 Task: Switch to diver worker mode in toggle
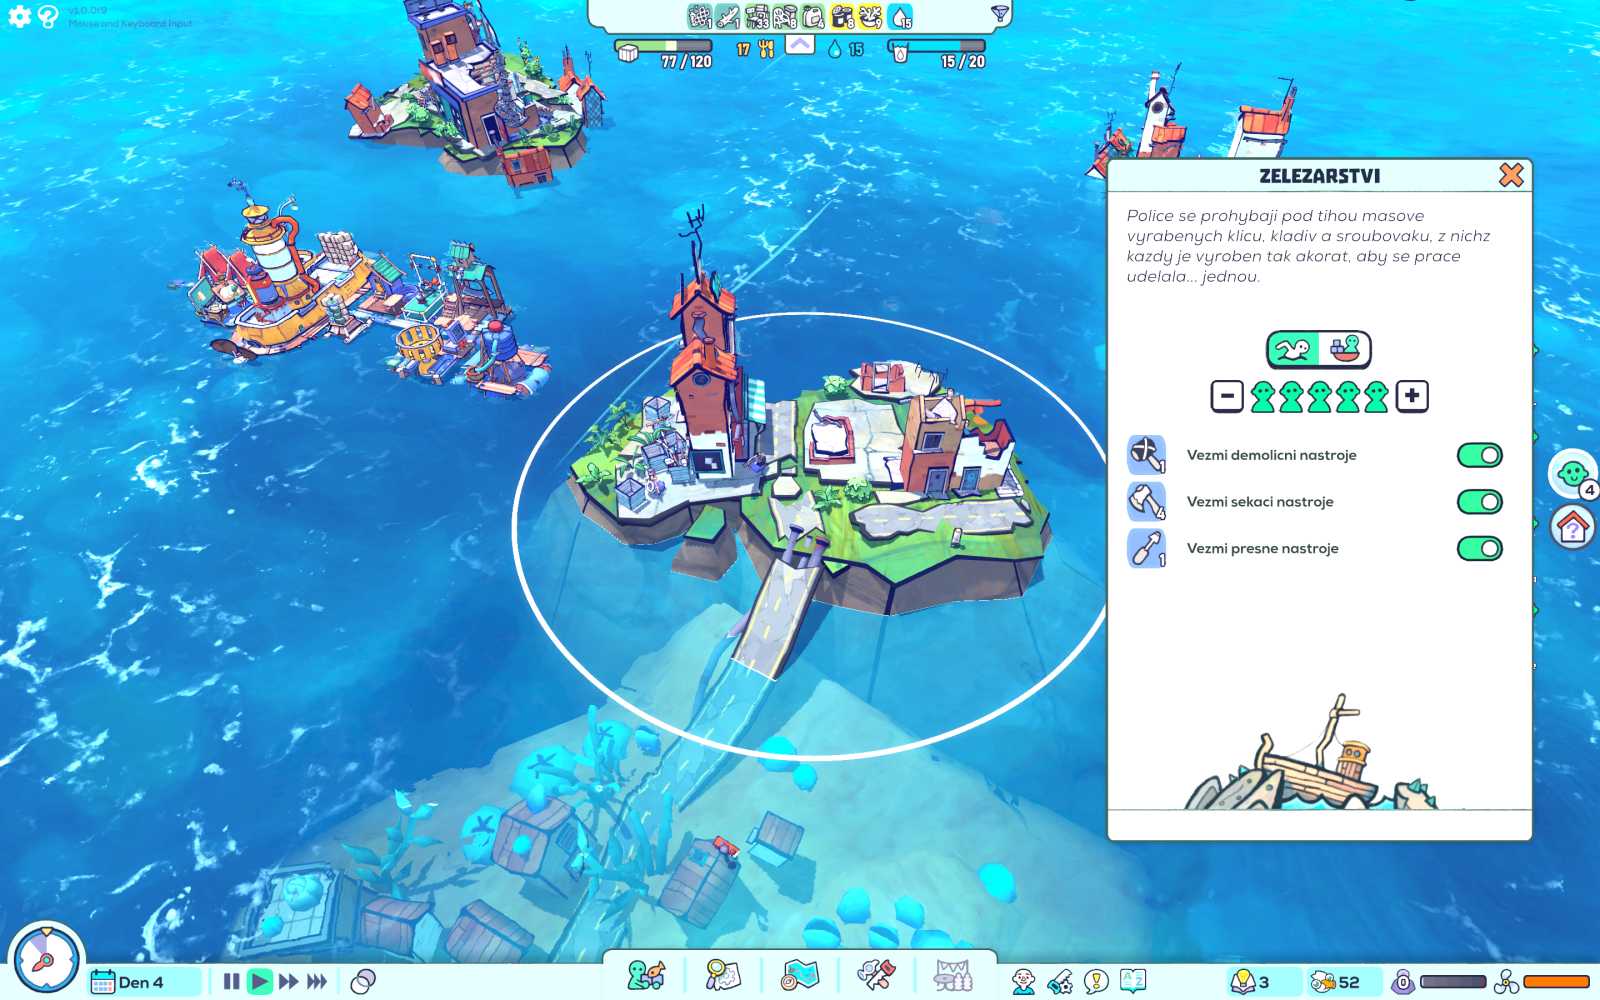[1293, 350]
